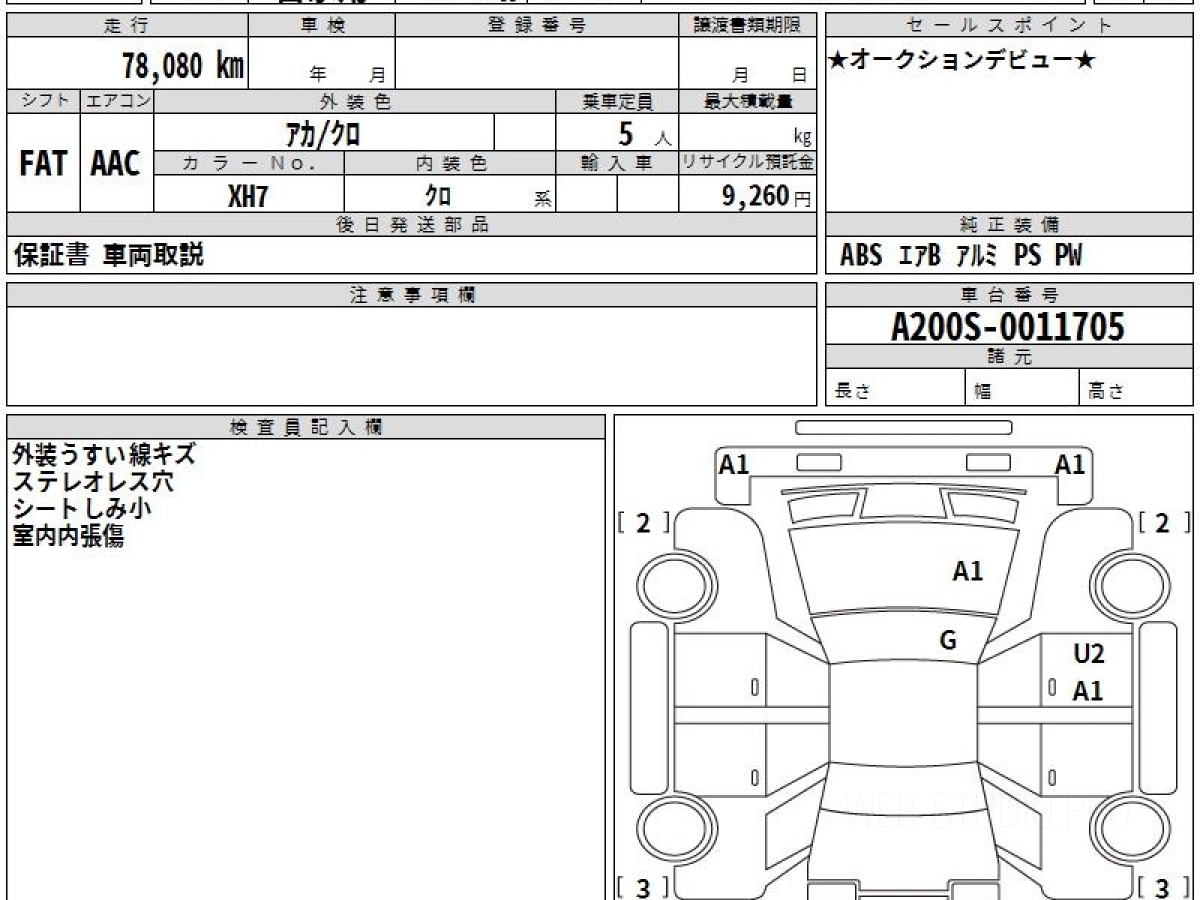
Task: Click the [ 3 ] tire rating on left side
Action: 643,887
